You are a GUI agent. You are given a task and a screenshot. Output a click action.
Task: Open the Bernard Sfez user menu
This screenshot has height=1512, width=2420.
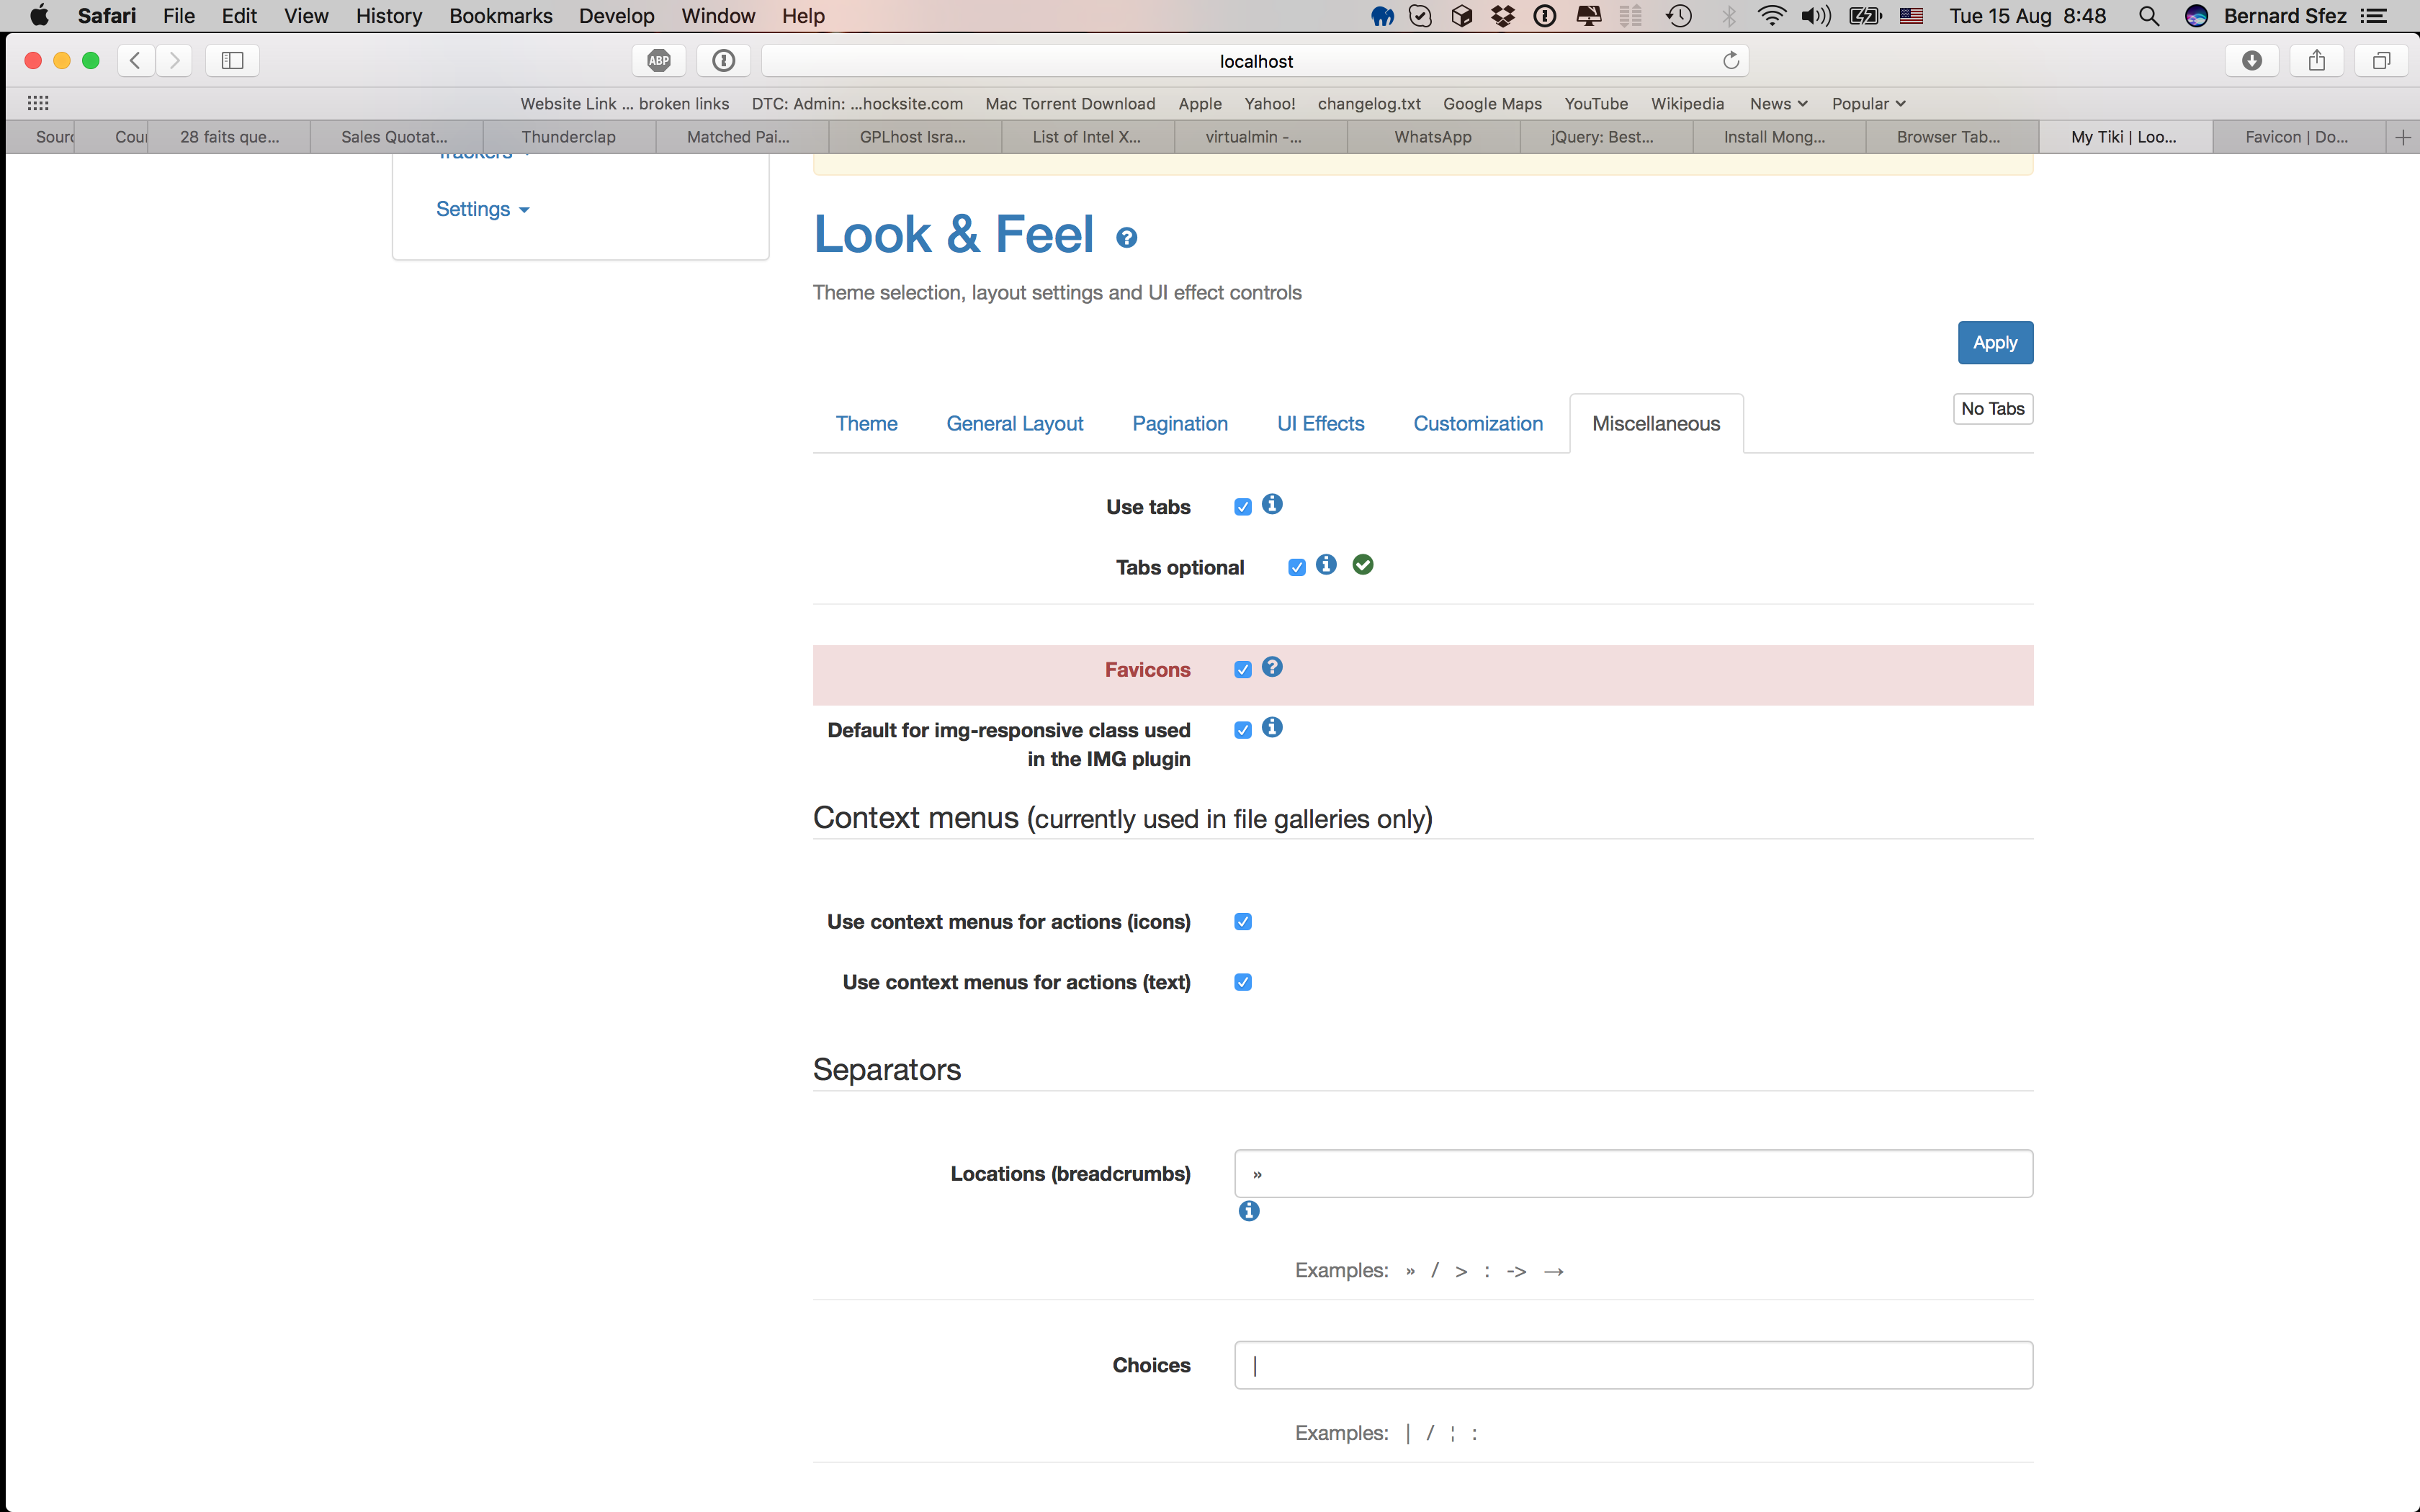(2284, 16)
